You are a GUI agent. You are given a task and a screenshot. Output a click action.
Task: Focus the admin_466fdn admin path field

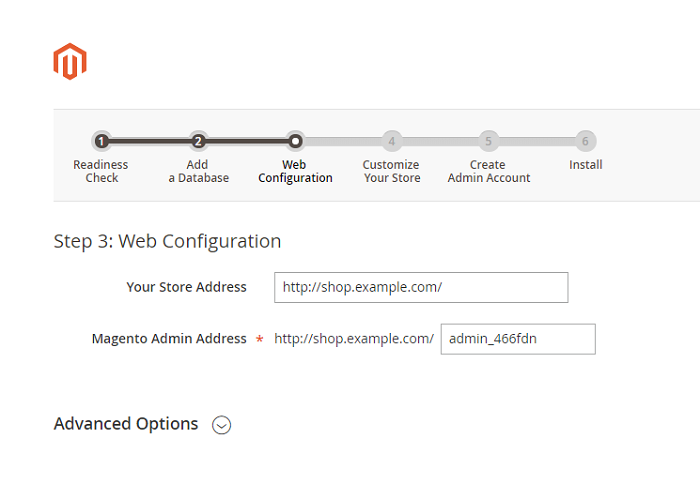pos(518,339)
